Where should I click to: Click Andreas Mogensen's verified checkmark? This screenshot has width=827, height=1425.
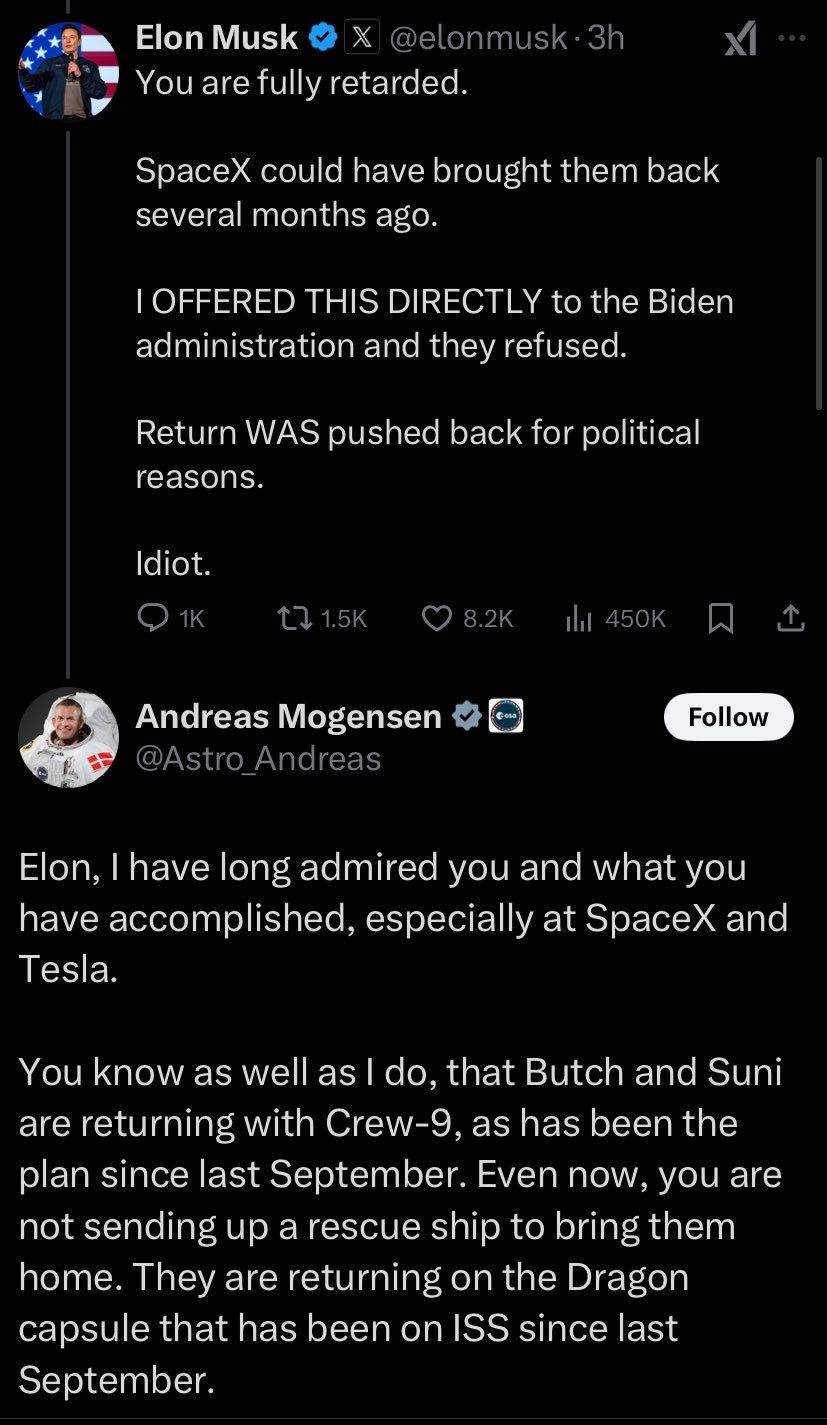[466, 716]
